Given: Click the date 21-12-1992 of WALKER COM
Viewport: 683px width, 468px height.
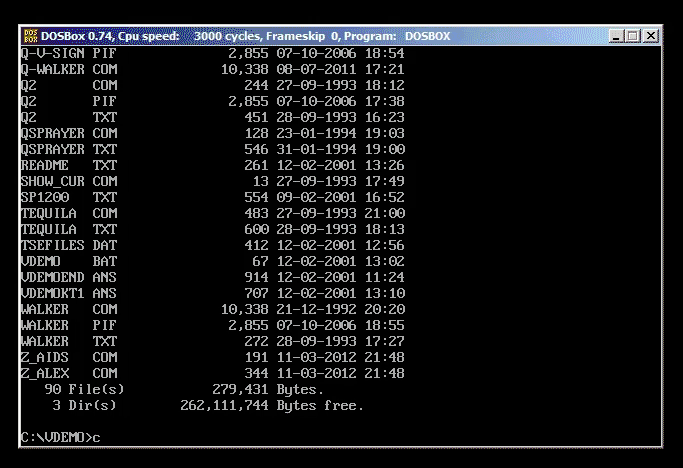Looking at the screenshot, I should pyautogui.click(x=316, y=309).
